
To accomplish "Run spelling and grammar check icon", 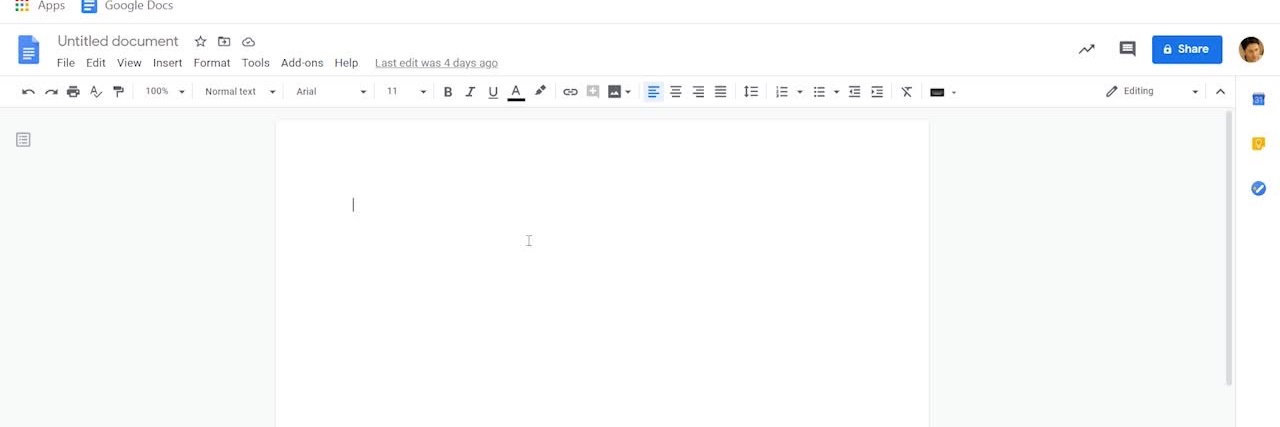I will [96, 92].
